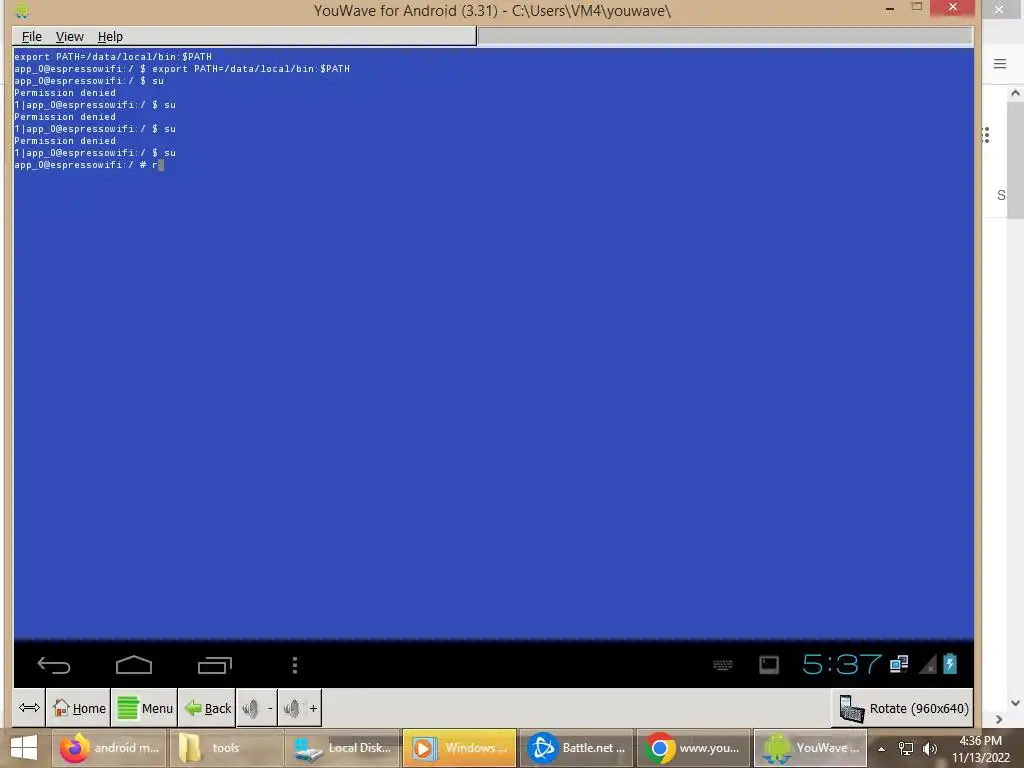The width and height of the screenshot is (1024, 768).
Task: Open the hamburger menu in background window
Action: point(1000,63)
